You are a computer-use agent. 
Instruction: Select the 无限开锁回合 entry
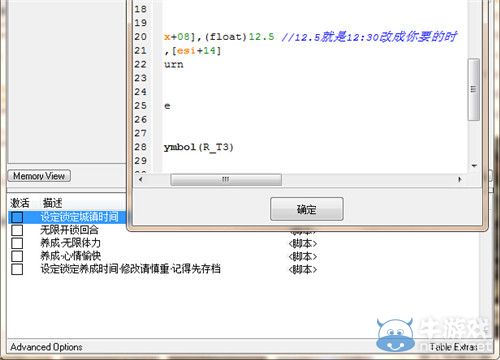point(69,230)
